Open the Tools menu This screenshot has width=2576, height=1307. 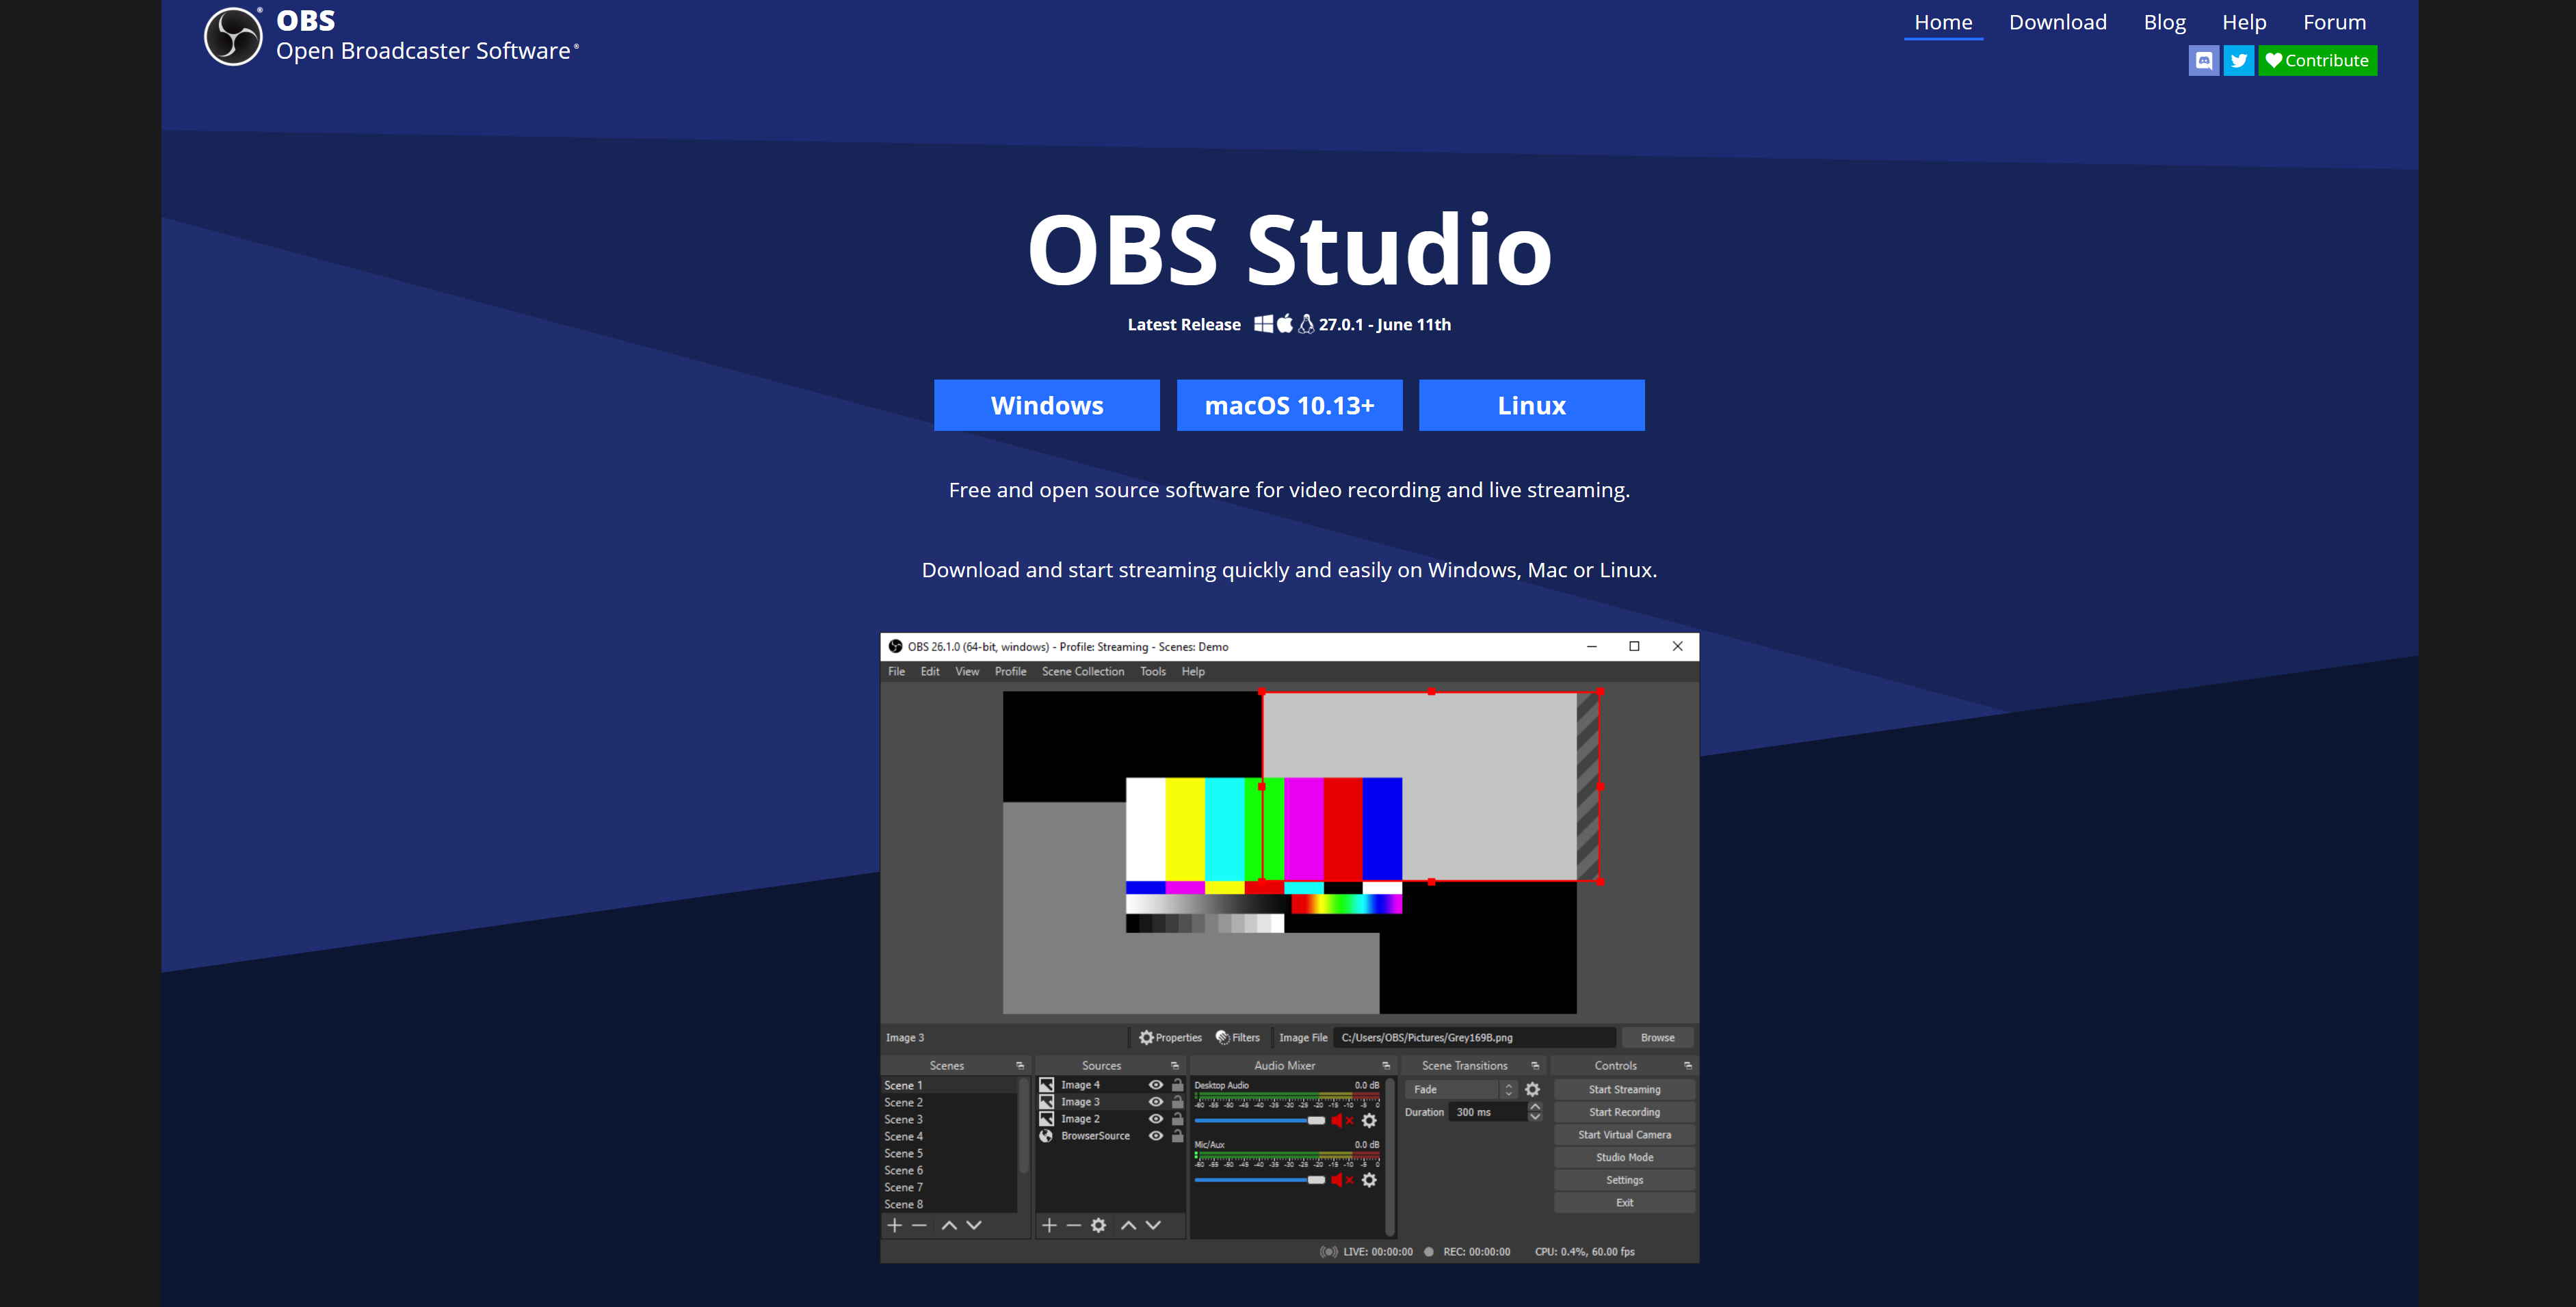pyautogui.click(x=1153, y=671)
